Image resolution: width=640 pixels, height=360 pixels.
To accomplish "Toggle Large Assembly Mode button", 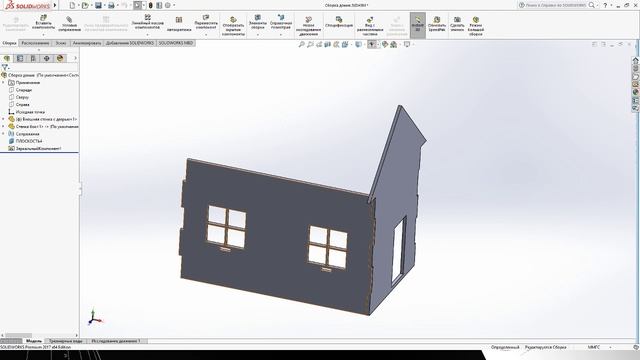I will coord(476,26).
